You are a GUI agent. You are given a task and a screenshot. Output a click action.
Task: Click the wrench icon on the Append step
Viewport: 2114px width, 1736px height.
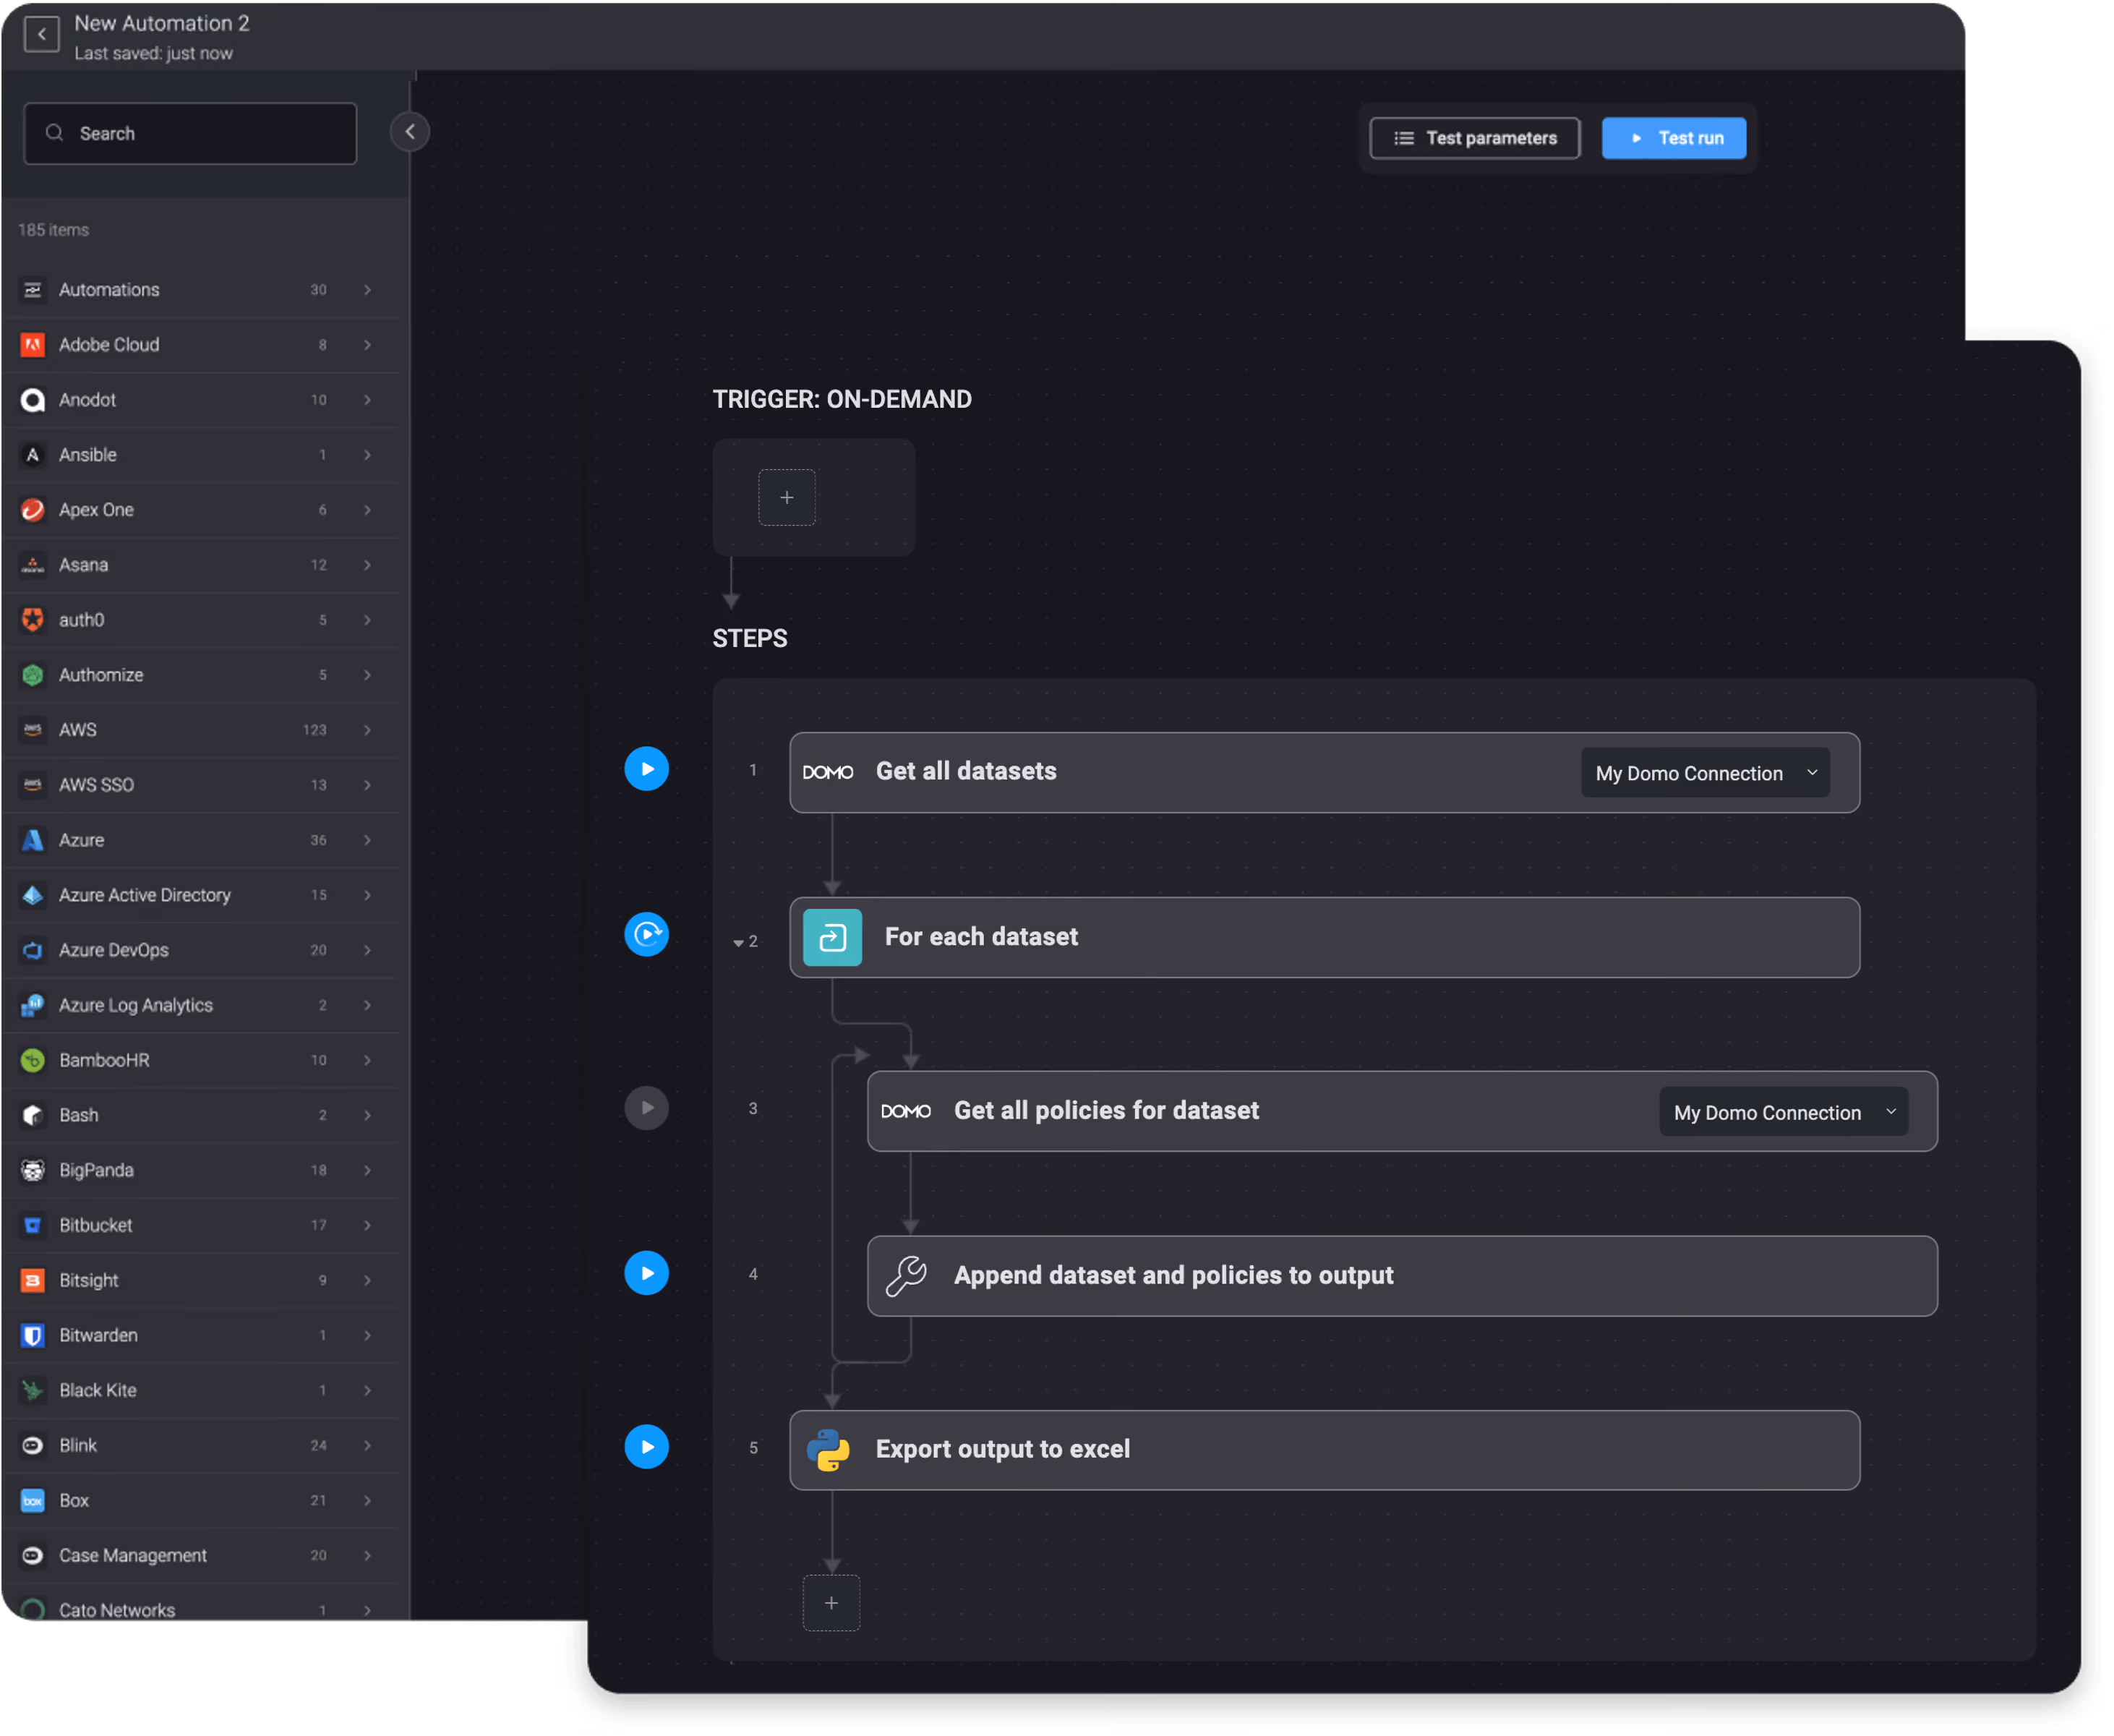906,1276
